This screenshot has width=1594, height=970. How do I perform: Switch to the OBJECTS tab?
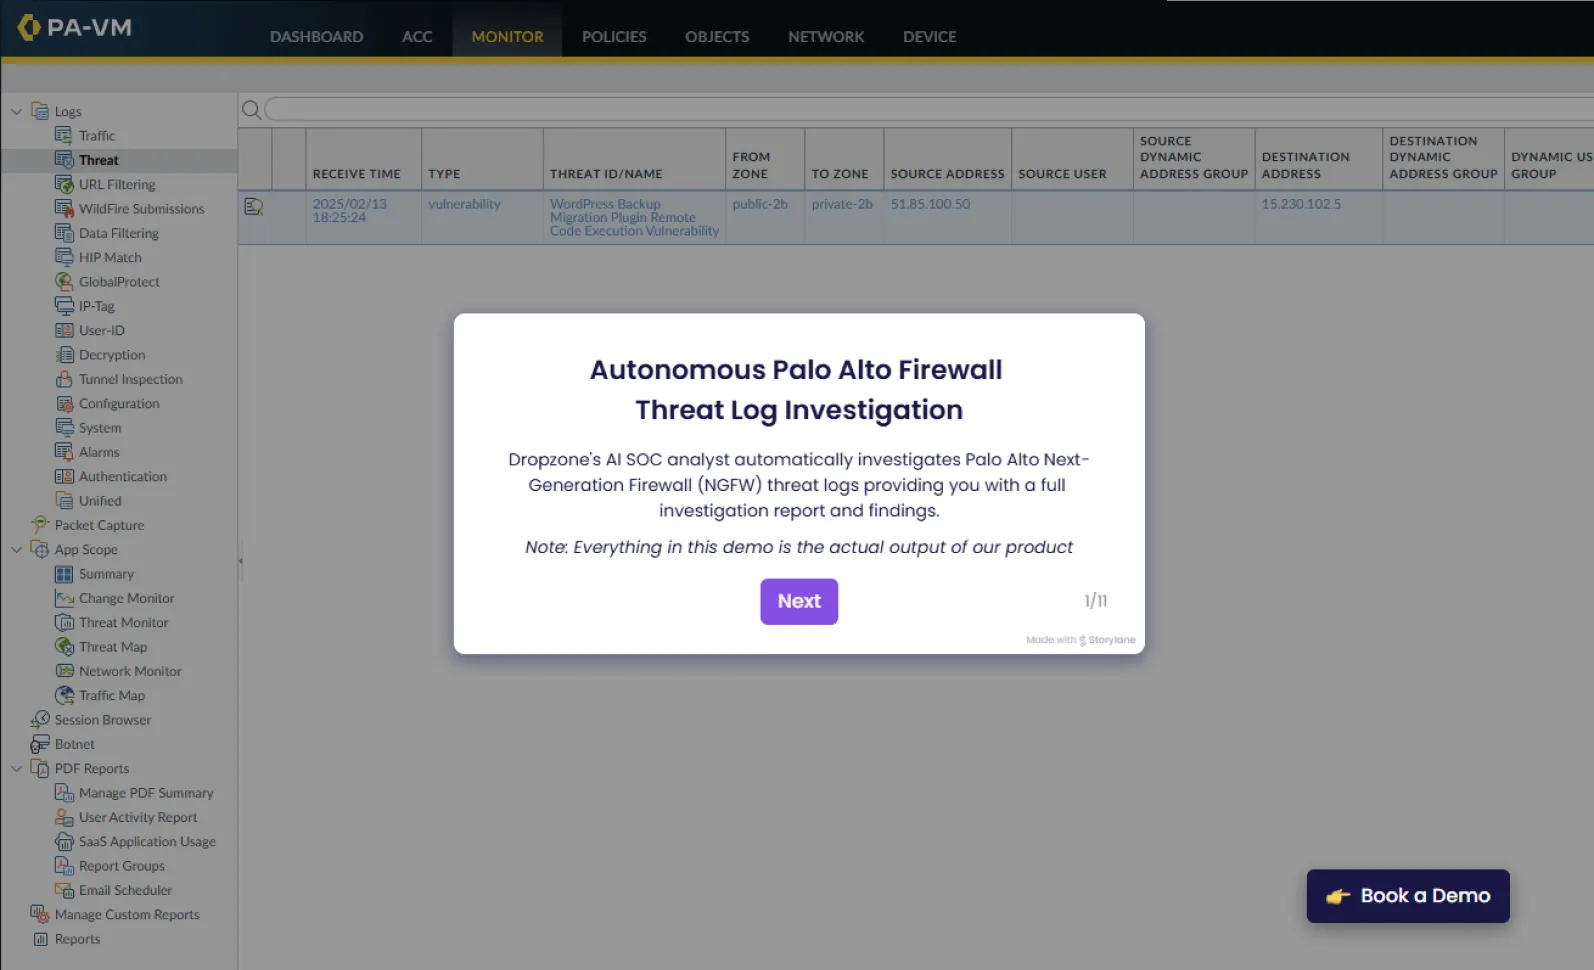(x=717, y=36)
